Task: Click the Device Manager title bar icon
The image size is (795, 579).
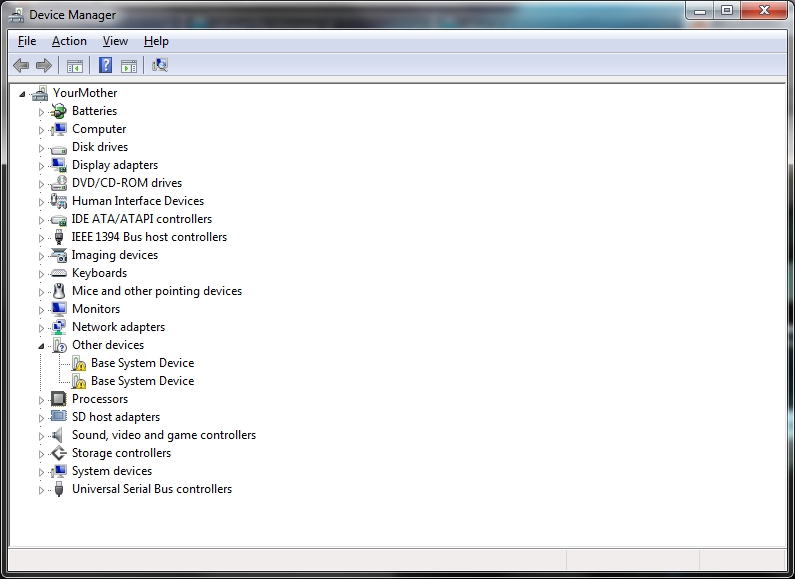Action: point(16,15)
